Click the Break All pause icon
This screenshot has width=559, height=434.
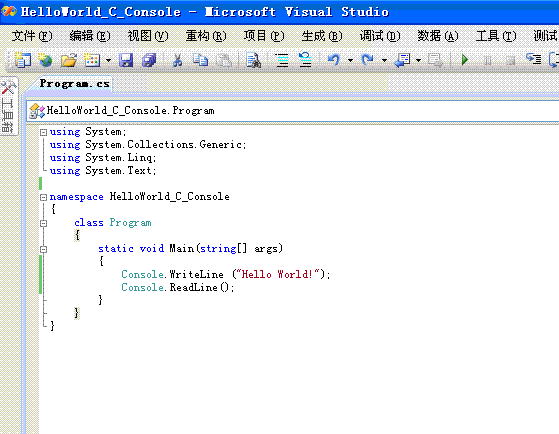pos(488,60)
